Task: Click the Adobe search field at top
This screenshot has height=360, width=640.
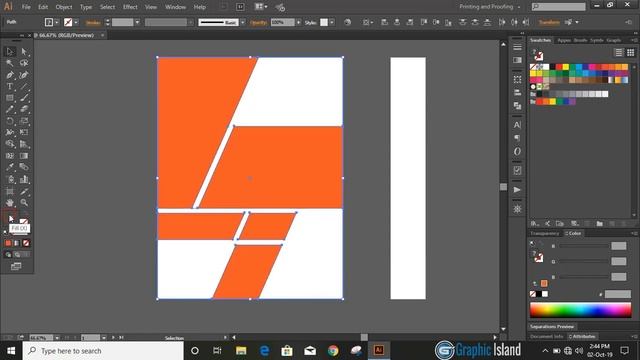Action: (559, 7)
